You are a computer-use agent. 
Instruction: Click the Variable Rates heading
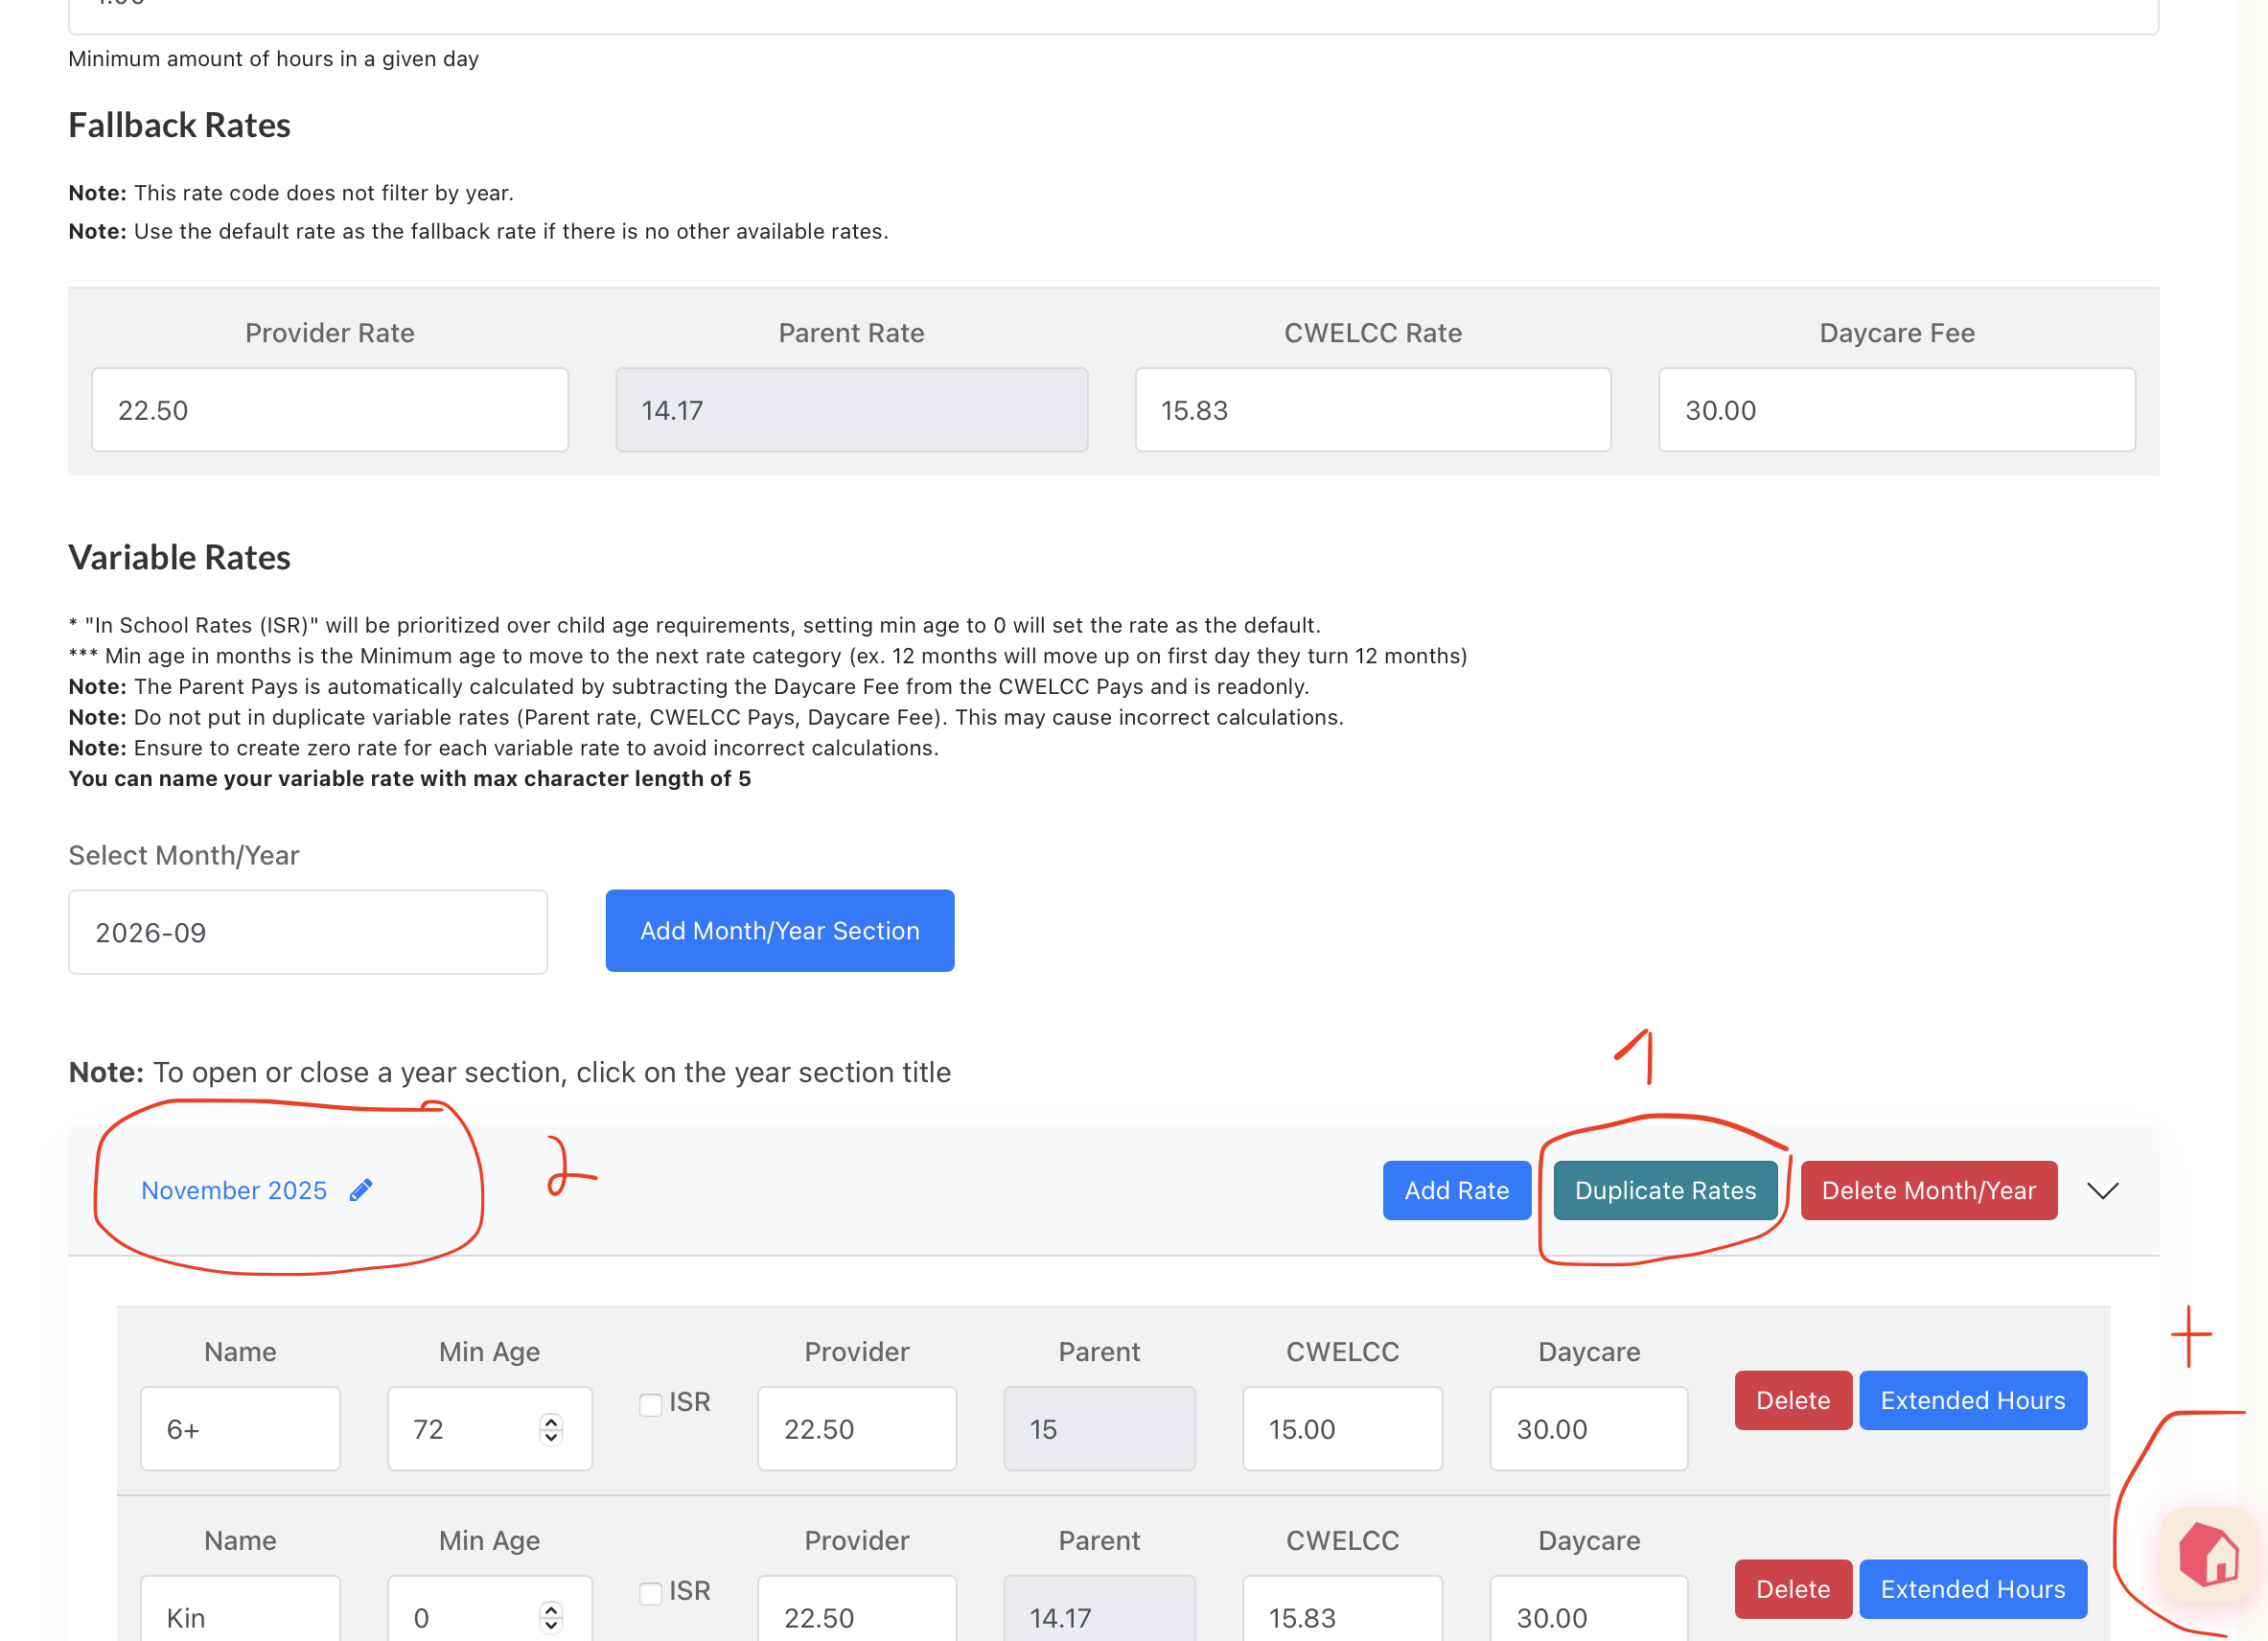(x=180, y=558)
